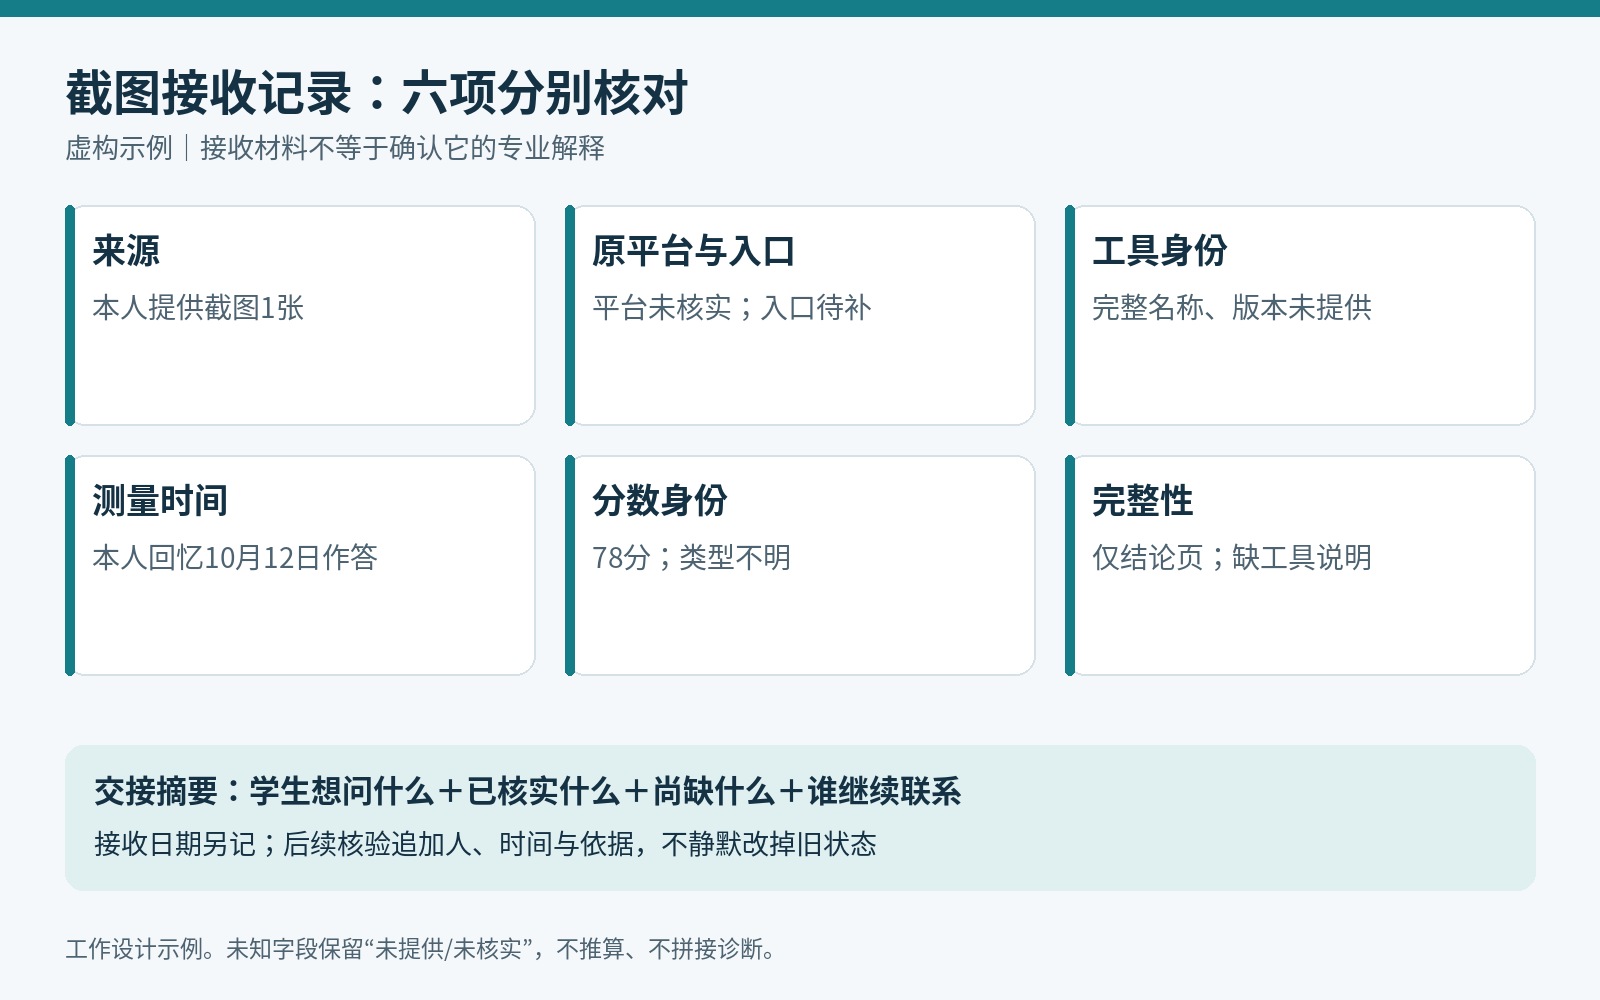Click the 交接摘要 heading line
The width and height of the screenshot is (1600, 1000).
pyautogui.click(x=528, y=792)
